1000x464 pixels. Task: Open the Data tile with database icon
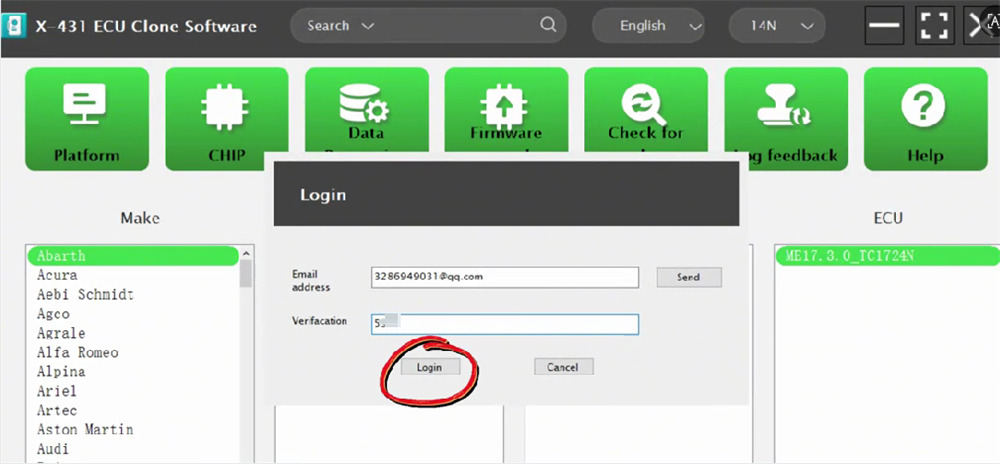coord(367,110)
